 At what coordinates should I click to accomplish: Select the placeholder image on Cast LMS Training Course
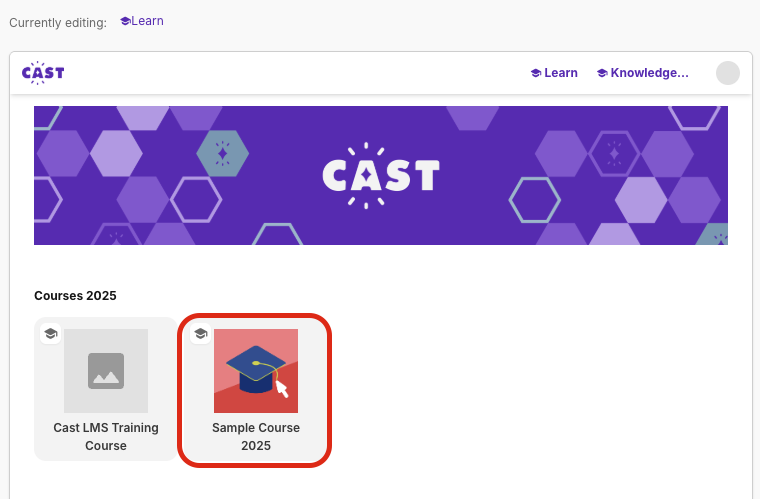(106, 371)
